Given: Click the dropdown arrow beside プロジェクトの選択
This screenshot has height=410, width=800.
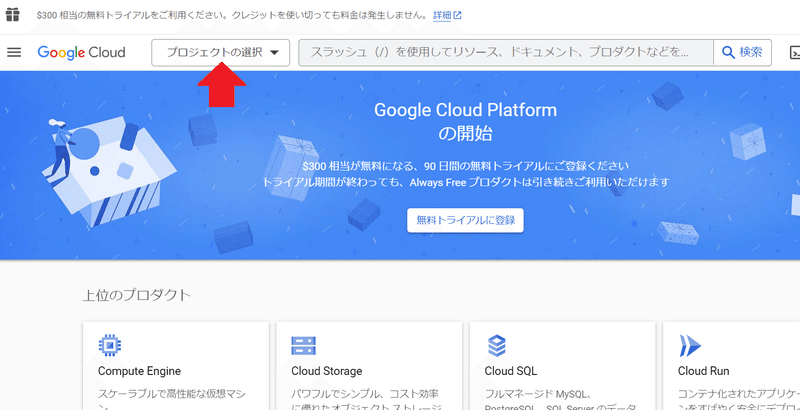Looking at the screenshot, I should coord(274,53).
